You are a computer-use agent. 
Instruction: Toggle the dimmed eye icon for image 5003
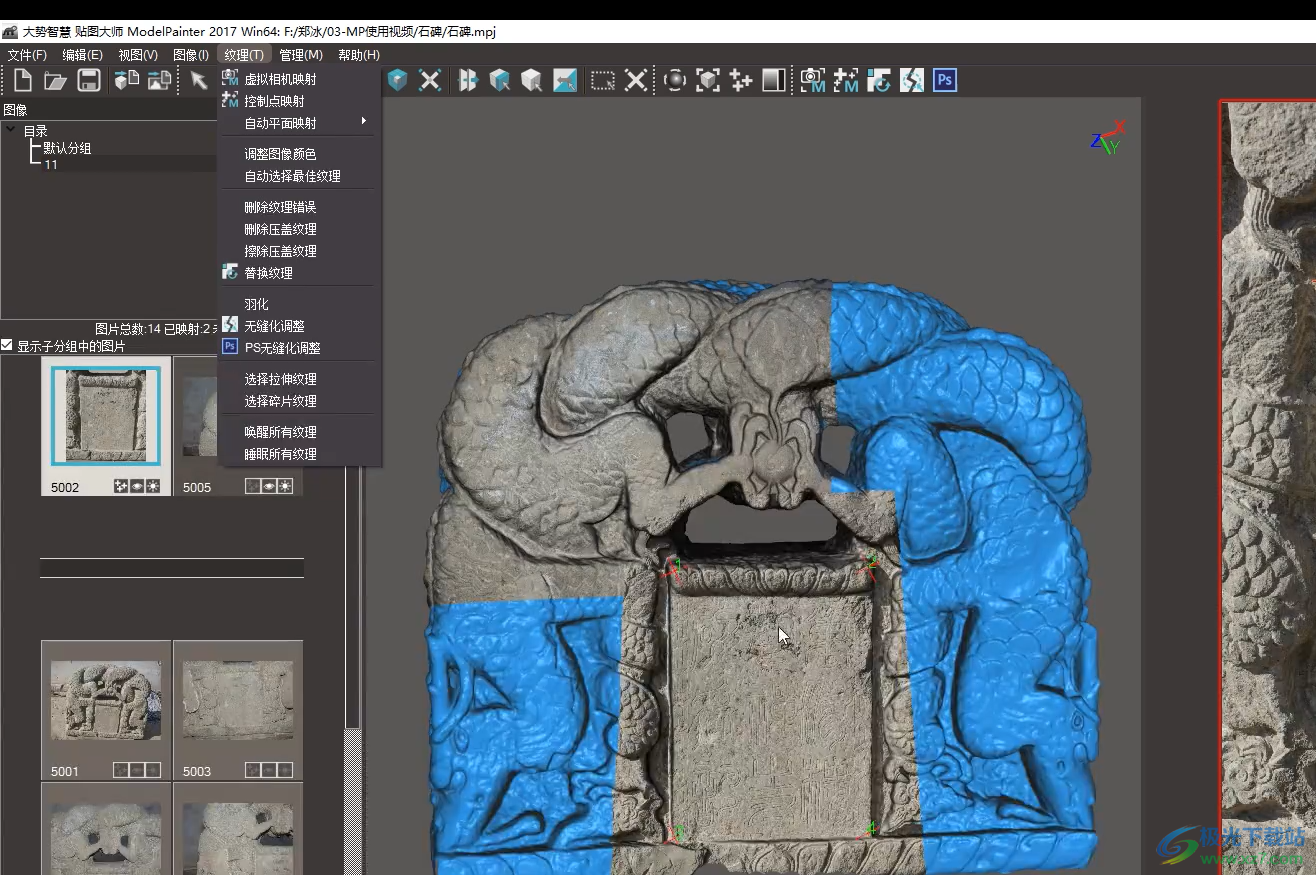tap(269, 770)
